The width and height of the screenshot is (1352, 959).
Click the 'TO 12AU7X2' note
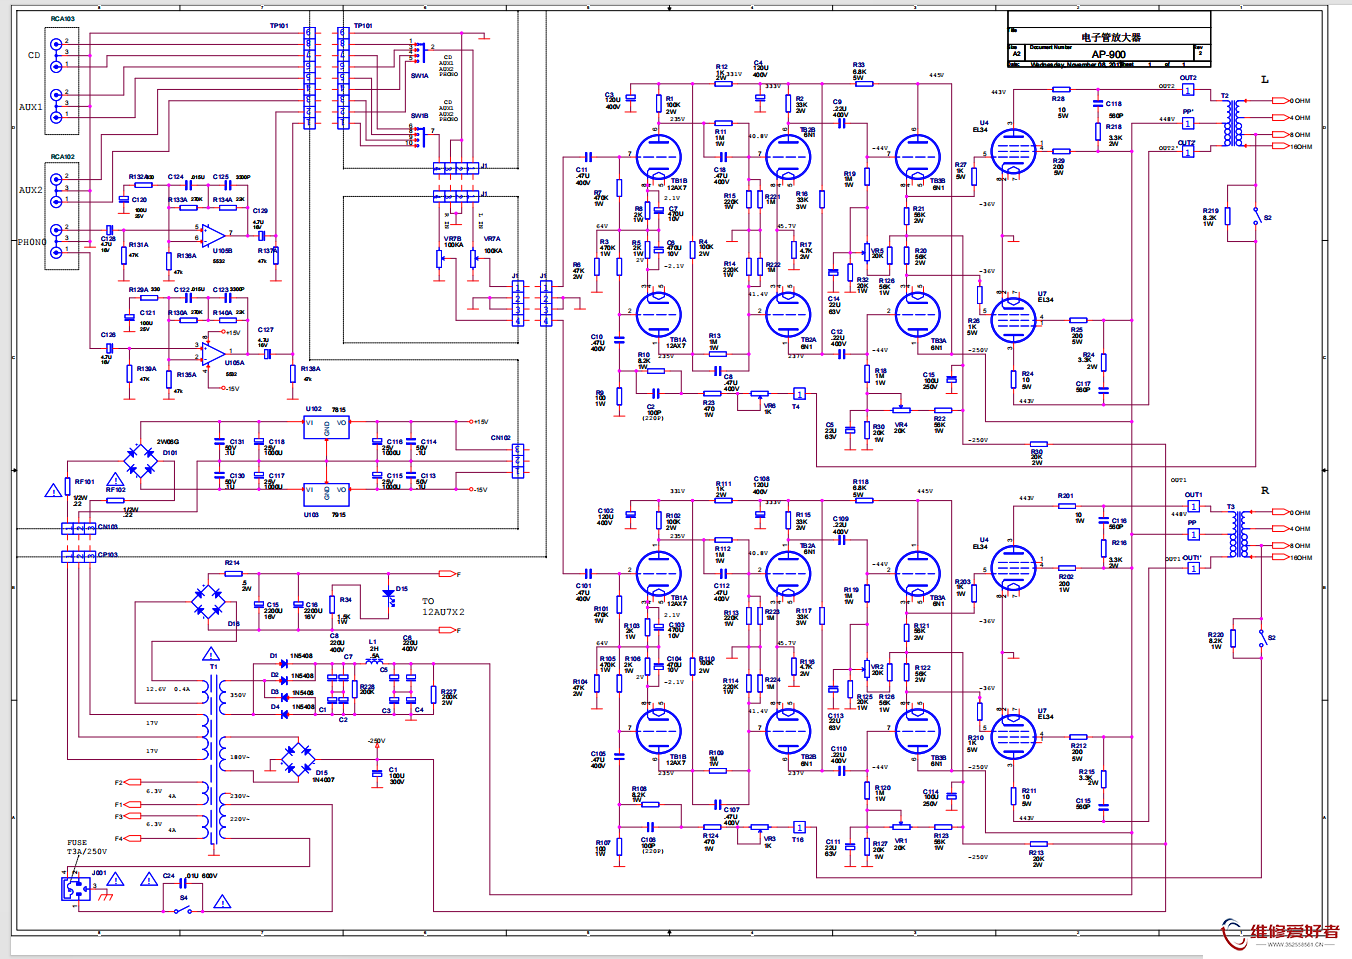443,607
